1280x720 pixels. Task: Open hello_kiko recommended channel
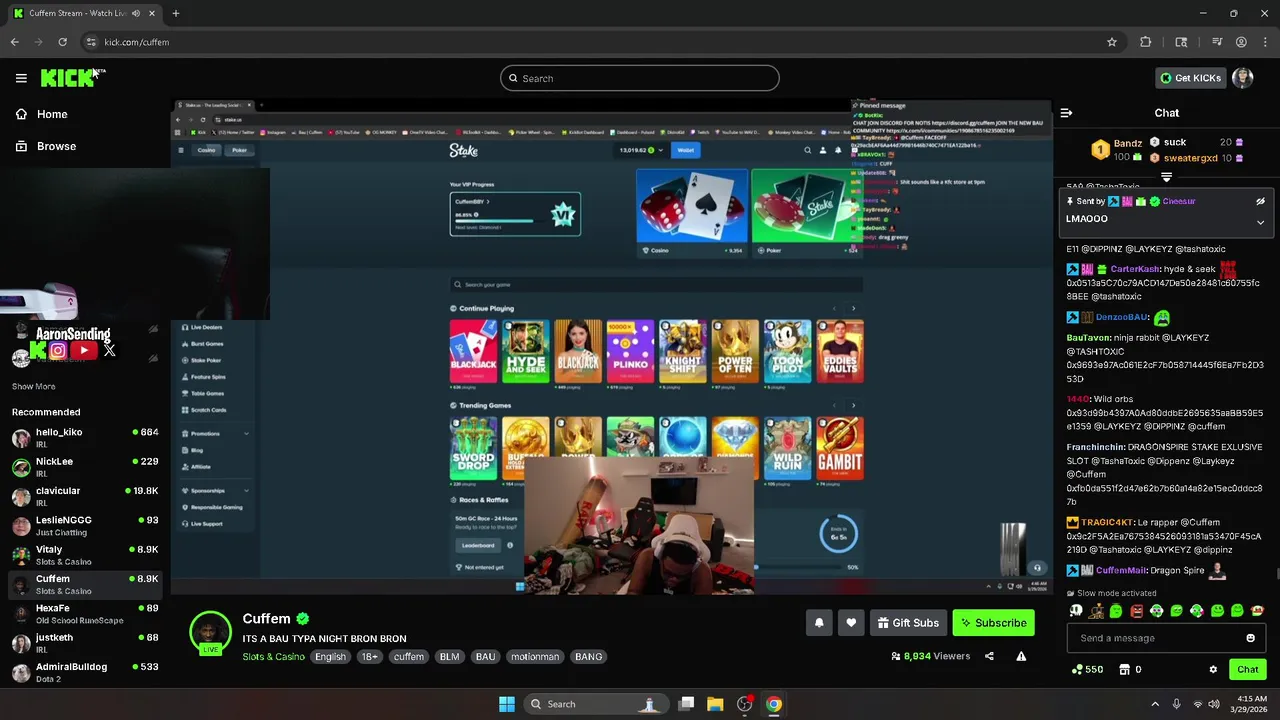85,438
